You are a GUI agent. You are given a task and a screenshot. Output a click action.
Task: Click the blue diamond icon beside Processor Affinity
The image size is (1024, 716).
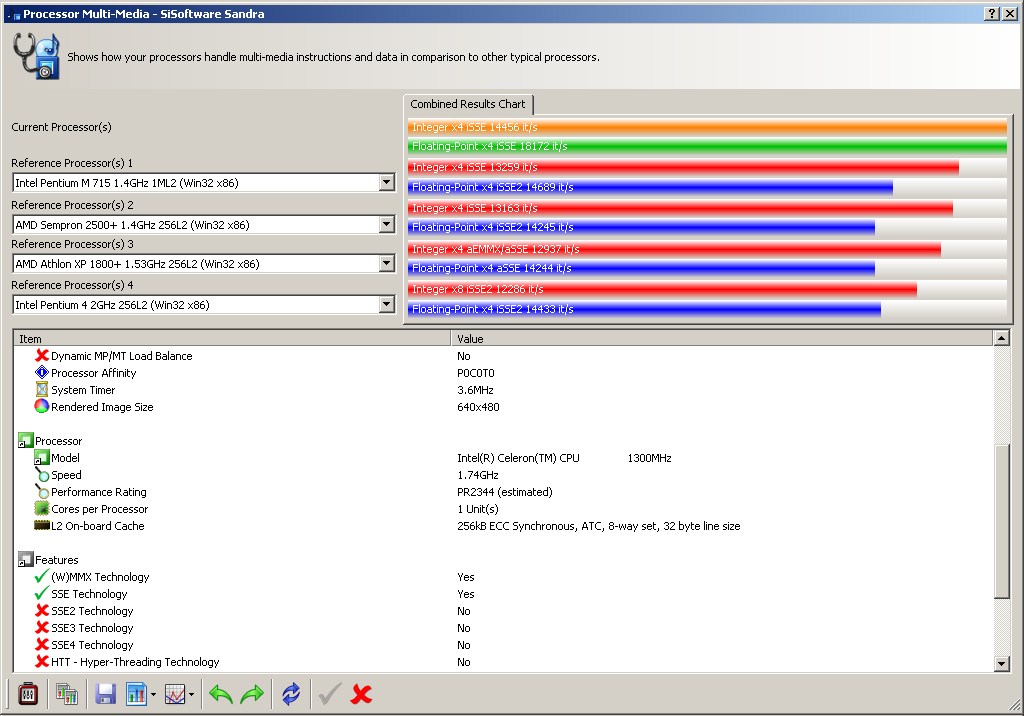point(42,372)
